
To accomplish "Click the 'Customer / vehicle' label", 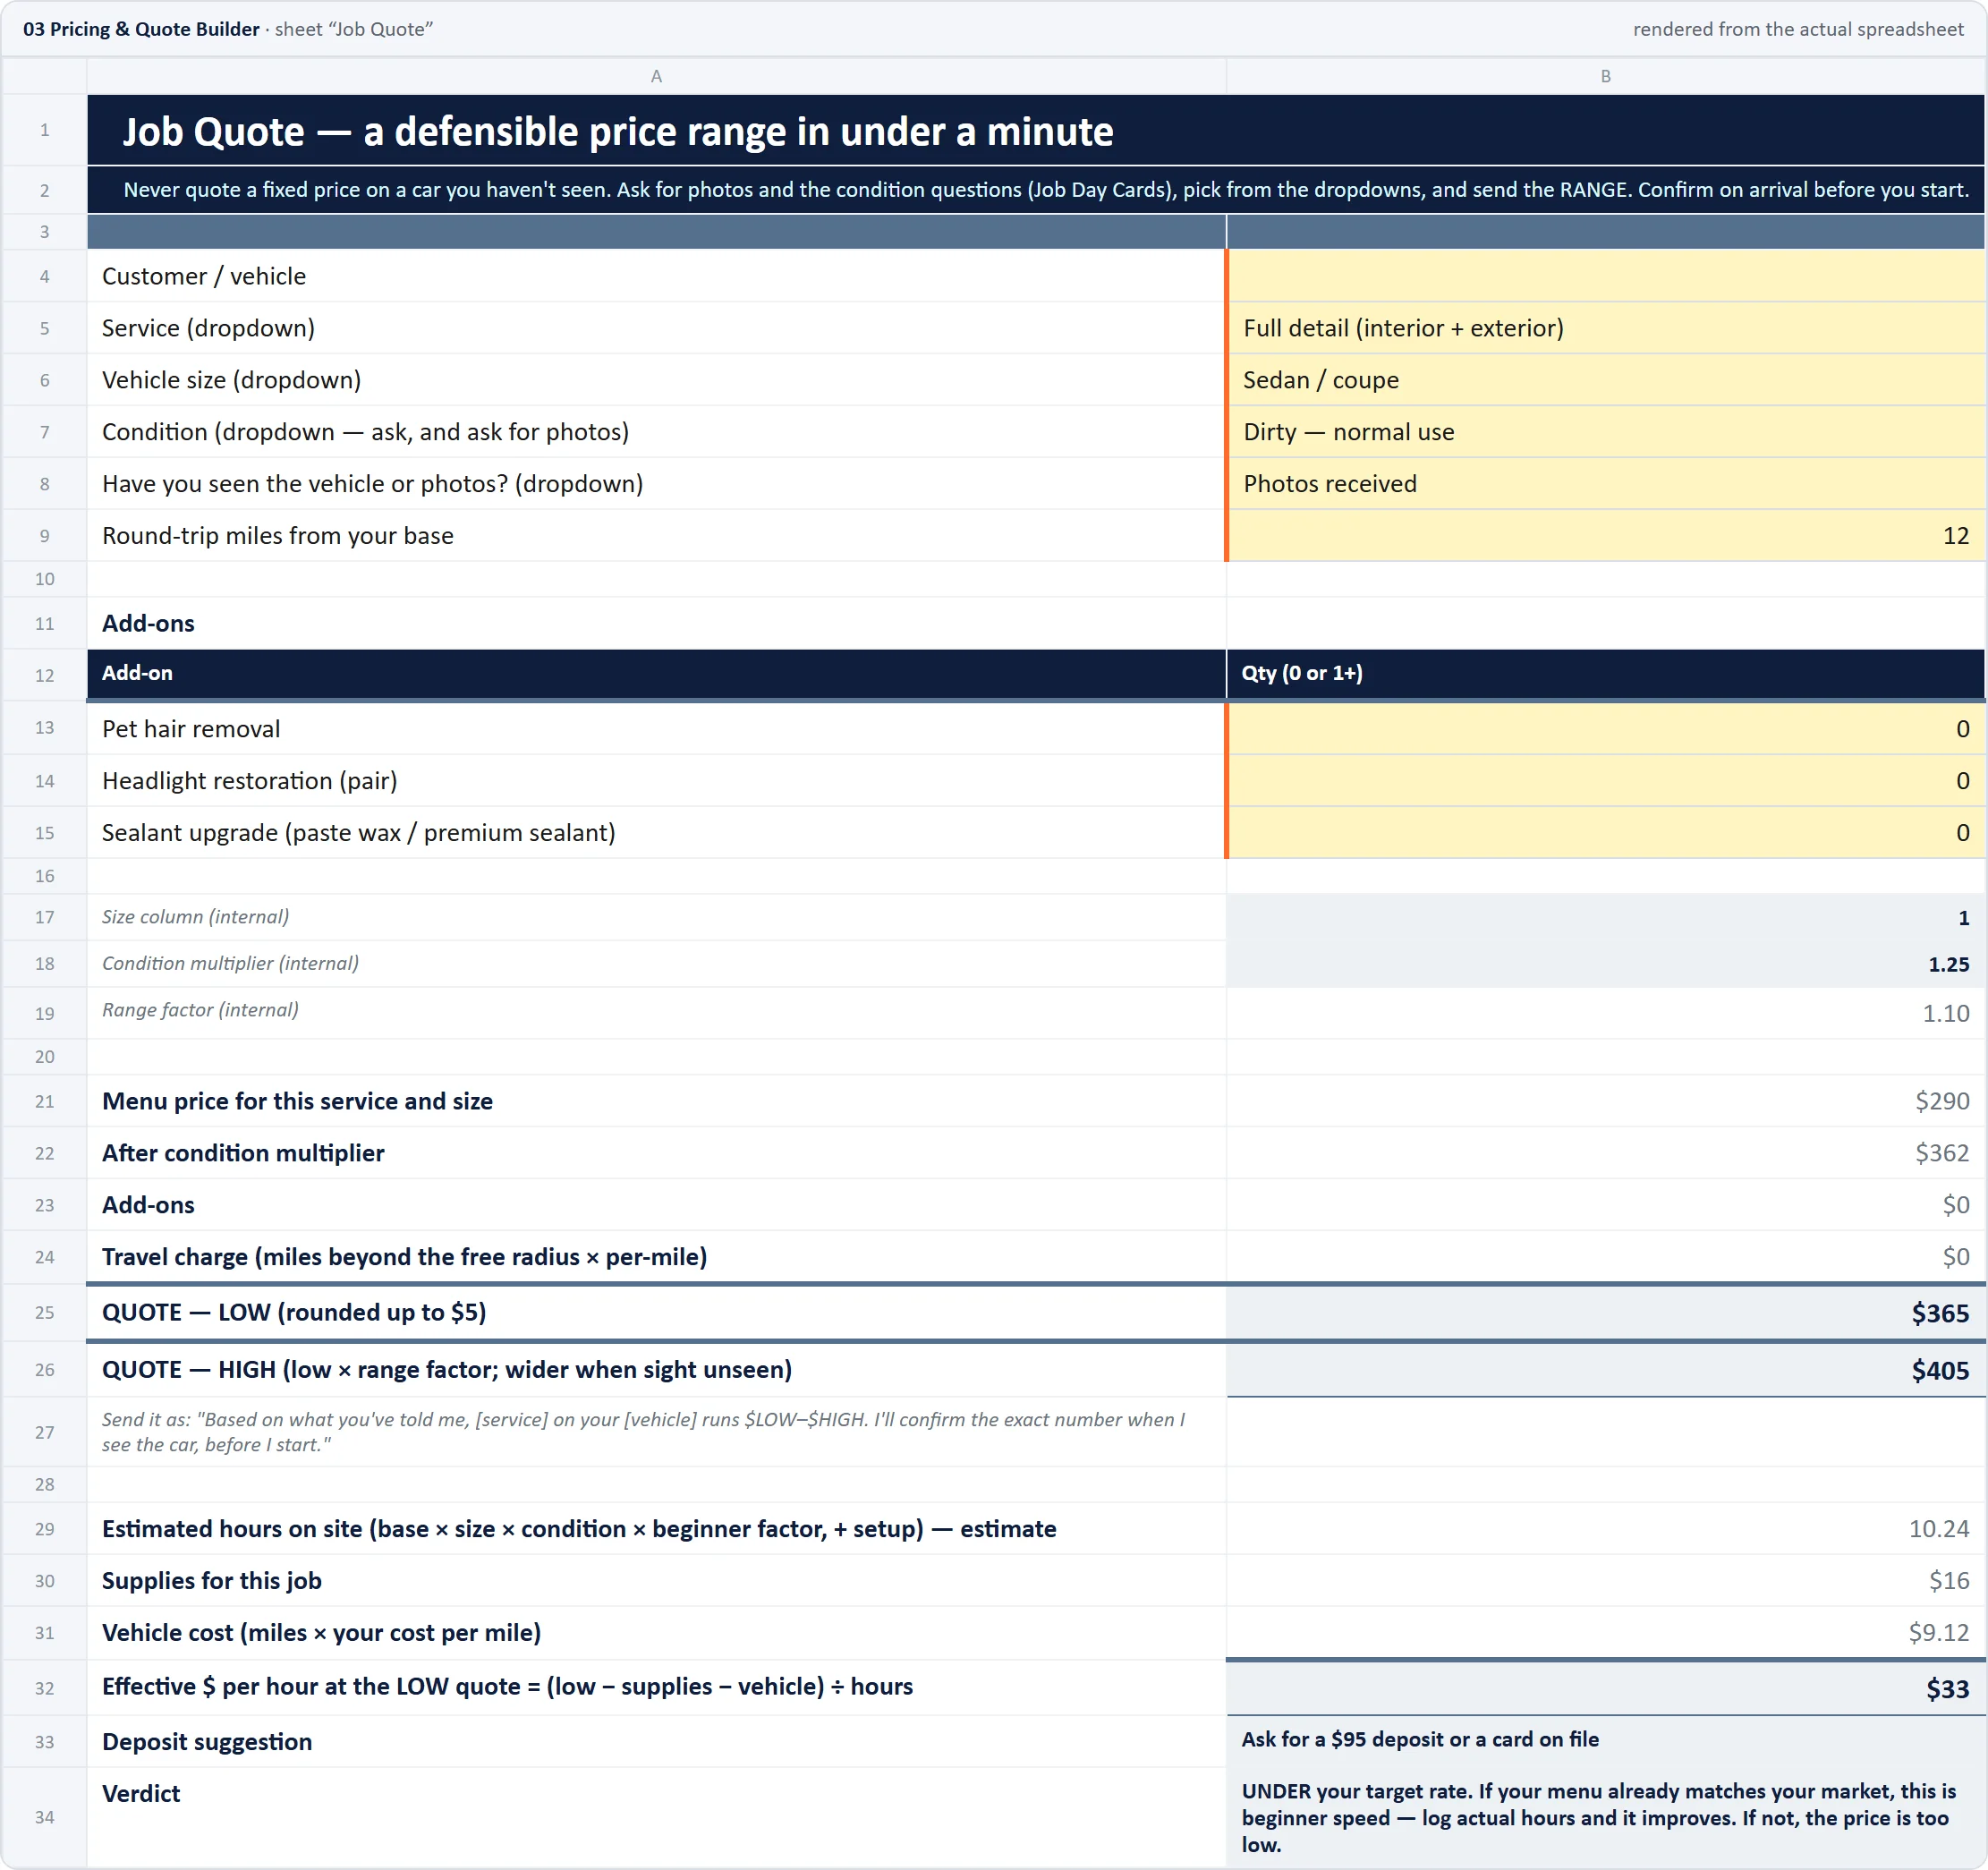I will (204, 276).
